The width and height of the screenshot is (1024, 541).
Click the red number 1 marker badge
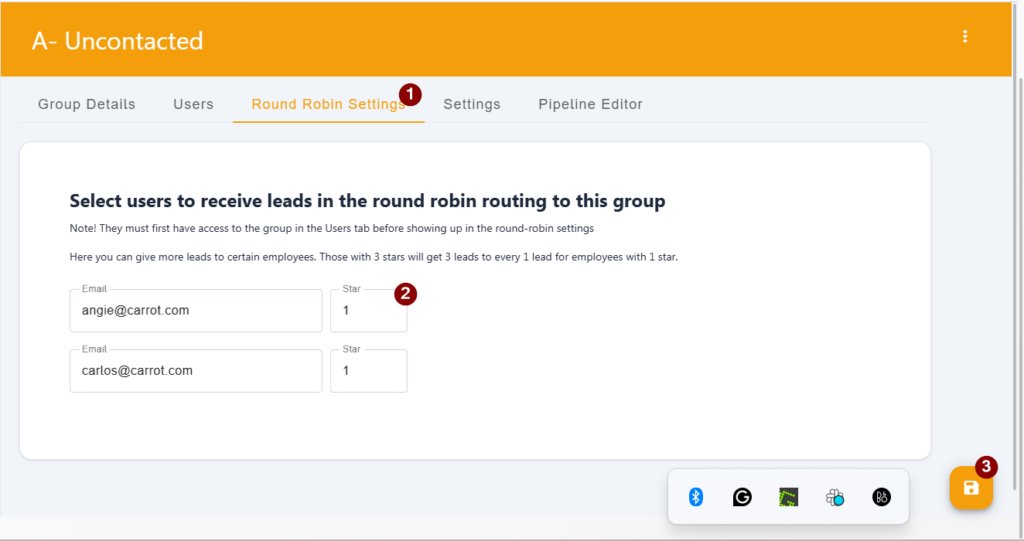tap(410, 94)
